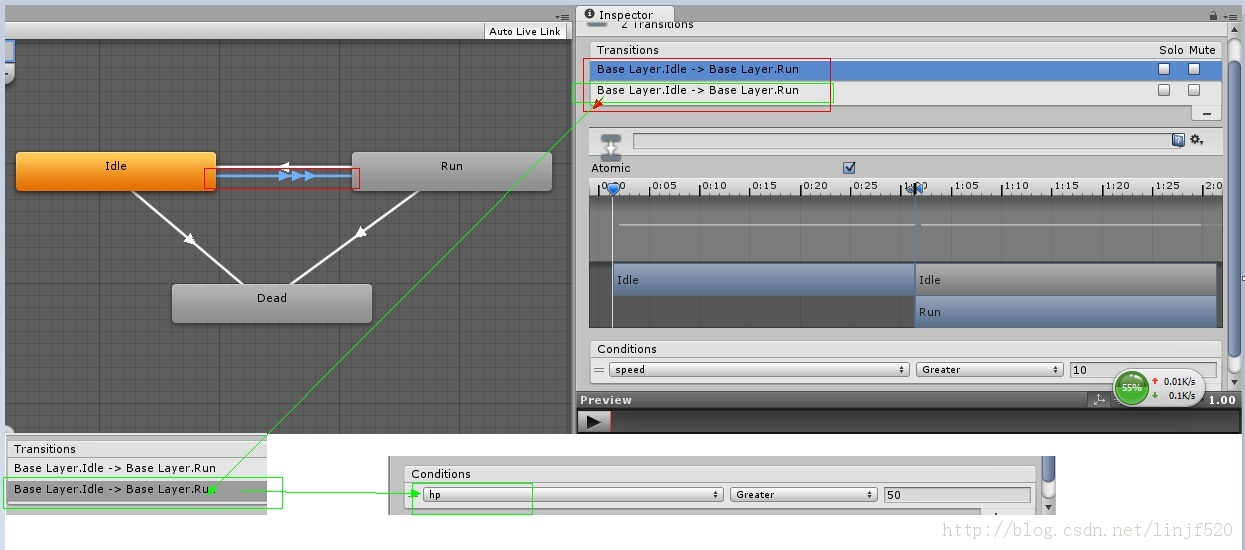Click the drag handle beside the speed condition
1245x550 pixels.
(x=600, y=370)
